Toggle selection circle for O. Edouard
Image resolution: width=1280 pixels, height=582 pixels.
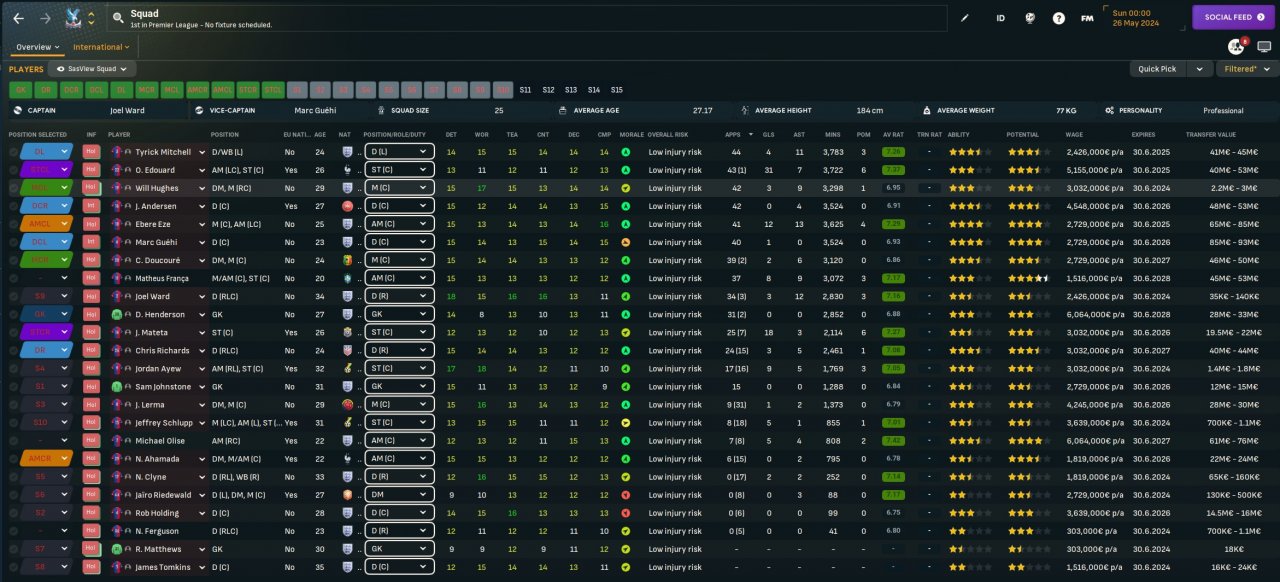pyautogui.click(x=14, y=170)
